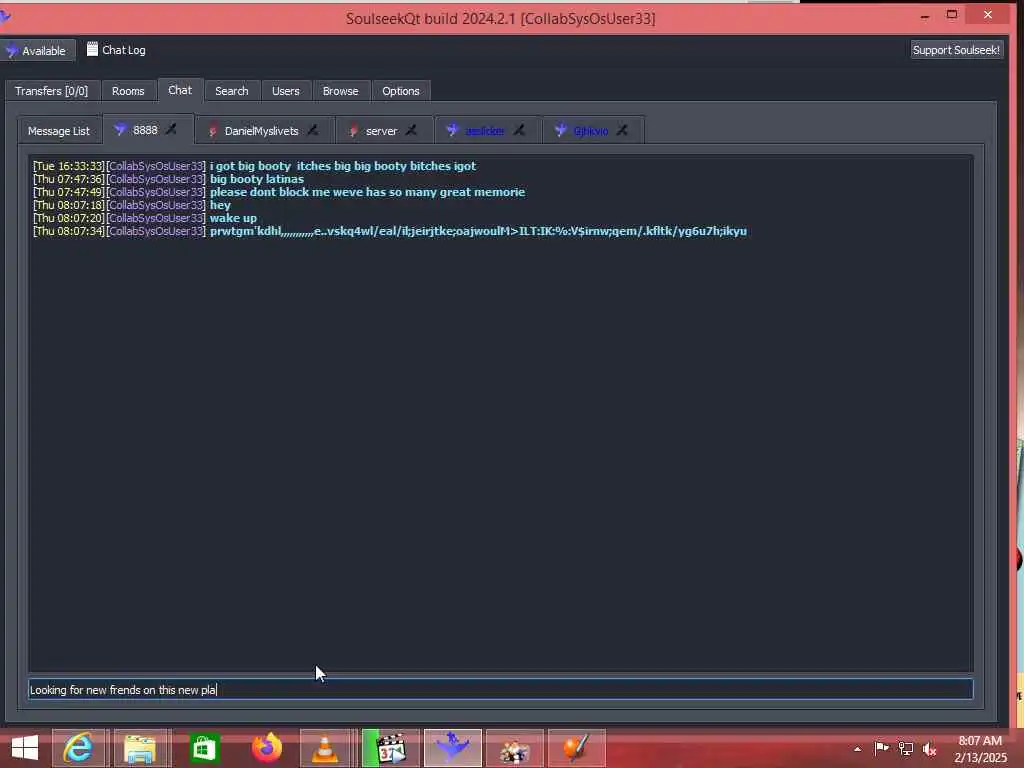Open the Transfers [0/0] tab

[x=52, y=91]
